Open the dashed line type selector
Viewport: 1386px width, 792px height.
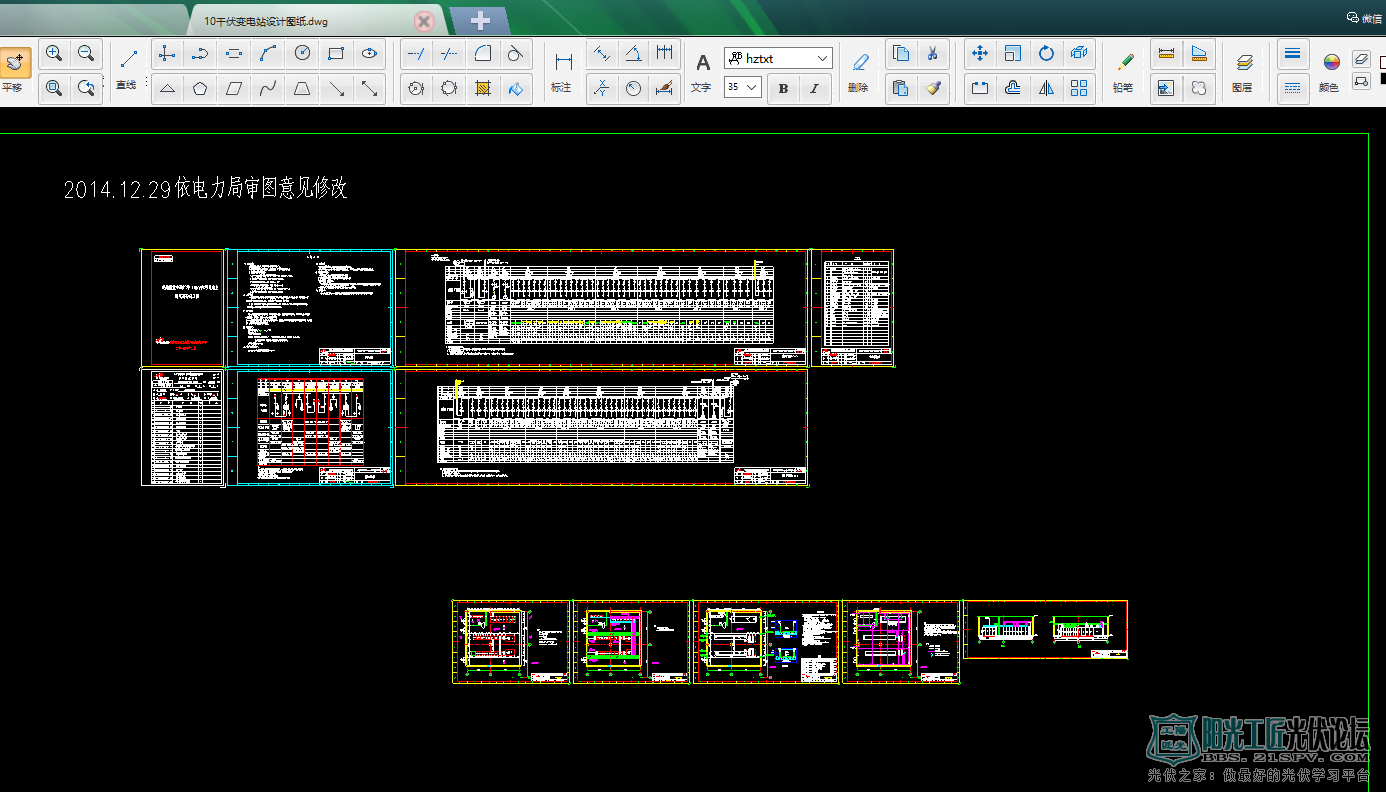pyautogui.click(x=1292, y=88)
